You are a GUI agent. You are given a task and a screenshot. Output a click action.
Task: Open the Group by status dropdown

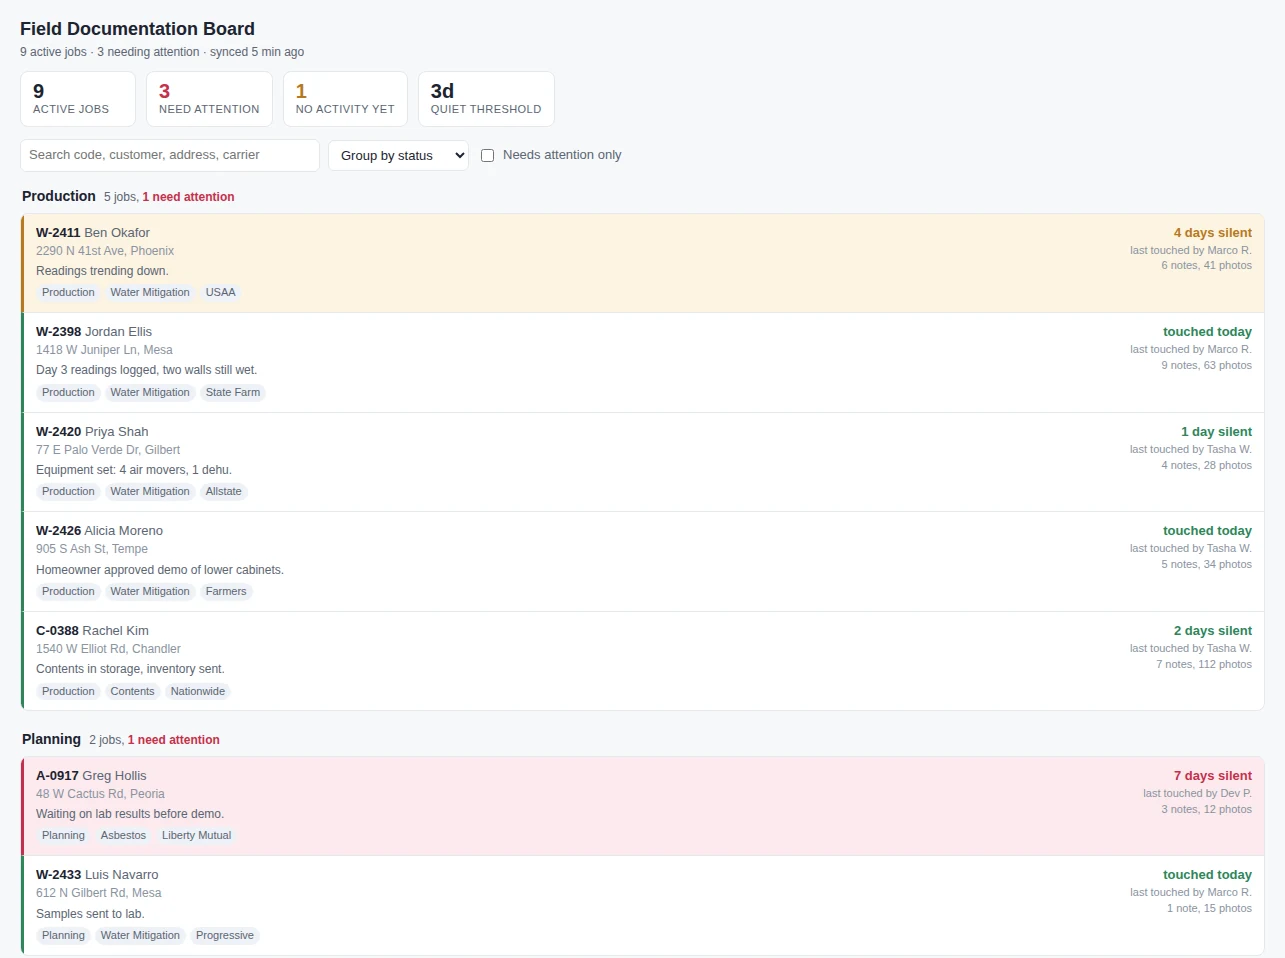pos(398,155)
